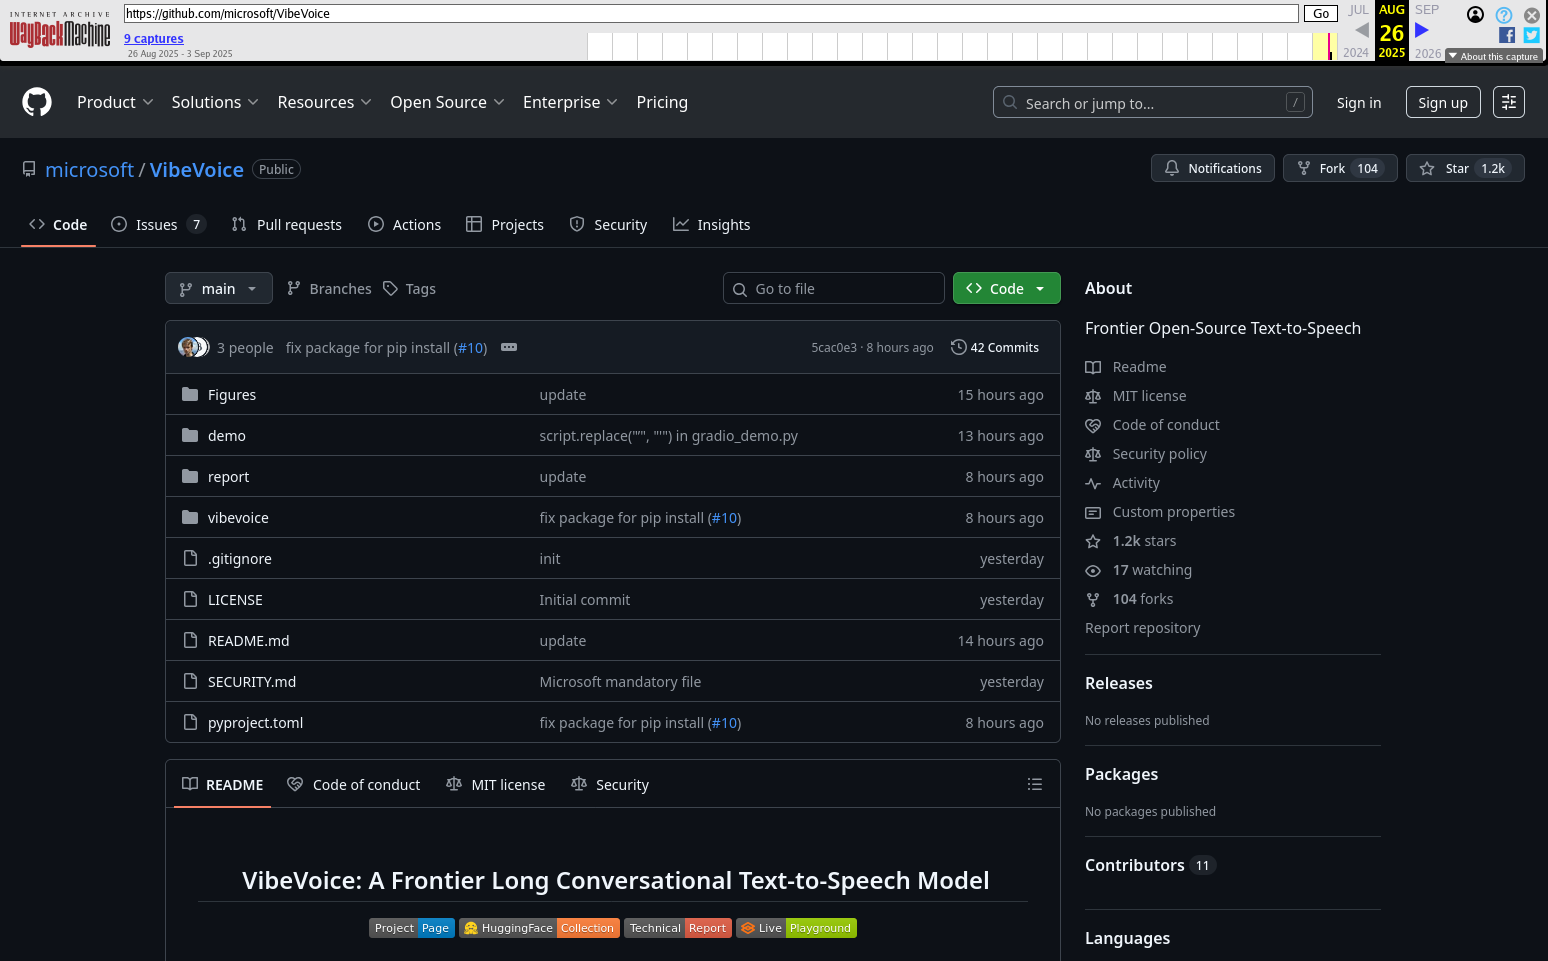Expand the Resources menu

(x=325, y=102)
